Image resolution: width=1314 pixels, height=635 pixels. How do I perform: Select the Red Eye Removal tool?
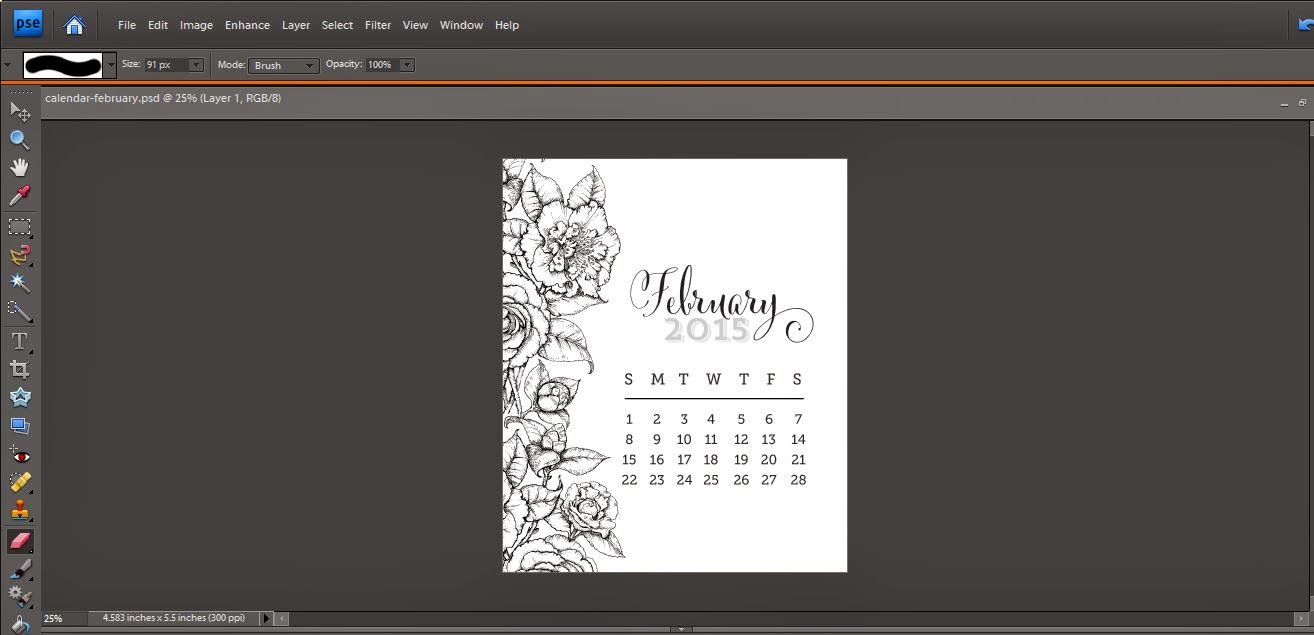coord(20,455)
